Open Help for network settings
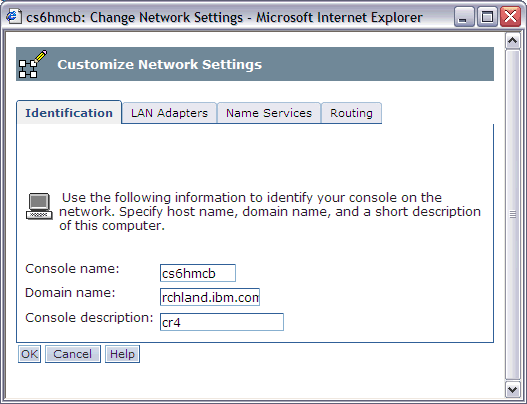The width and height of the screenshot is (527, 404). pyautogui.click(x=122, y=354)
